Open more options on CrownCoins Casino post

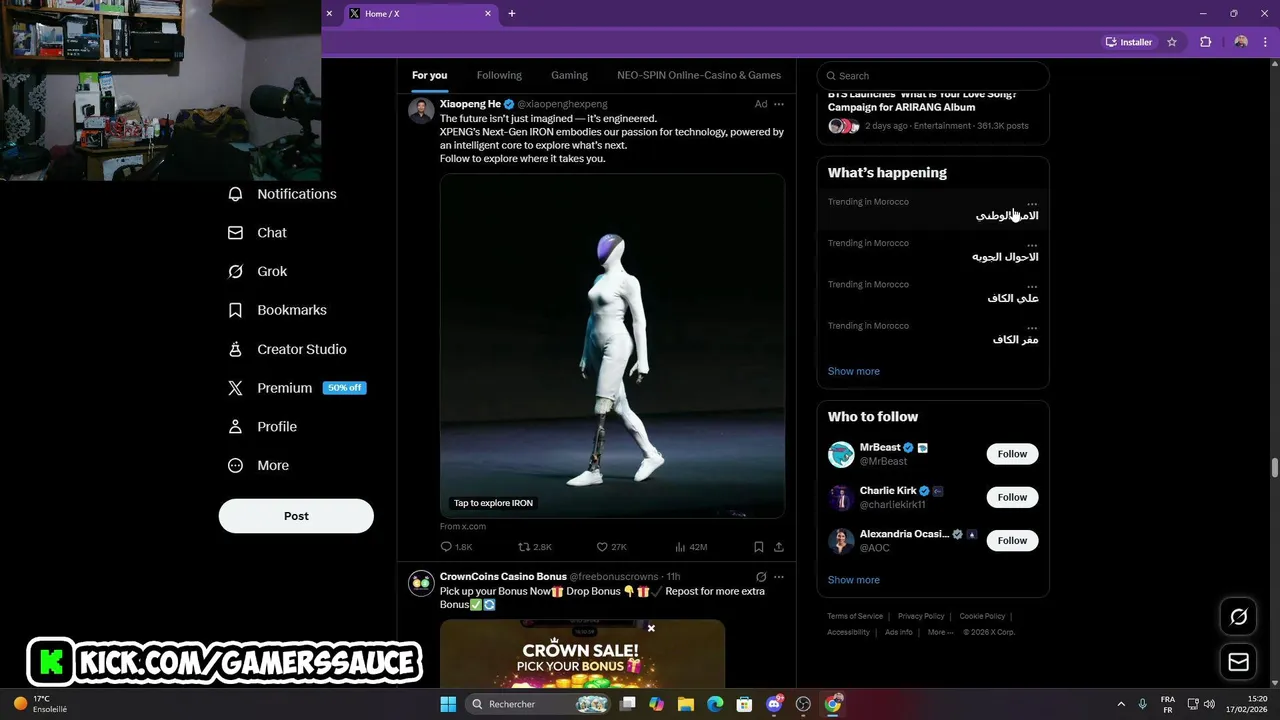coord(779,577)
